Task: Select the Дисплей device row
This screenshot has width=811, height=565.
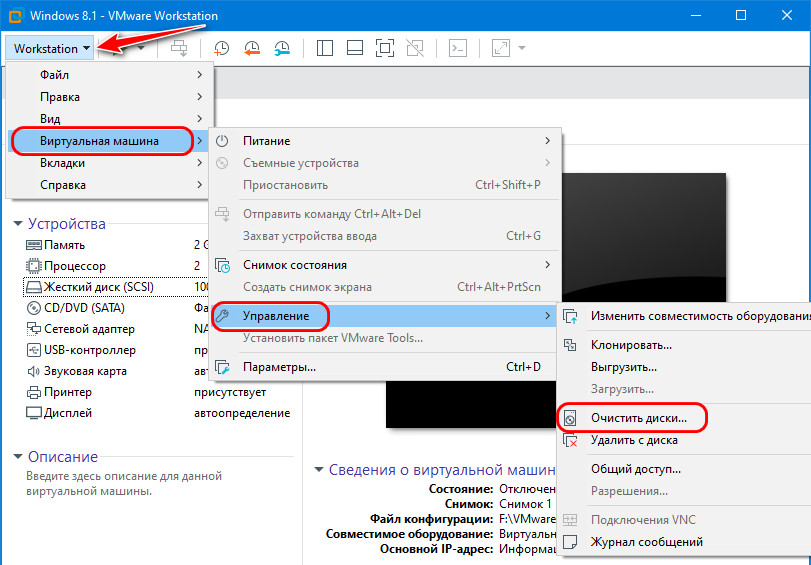Action: (x=158, y=413)
